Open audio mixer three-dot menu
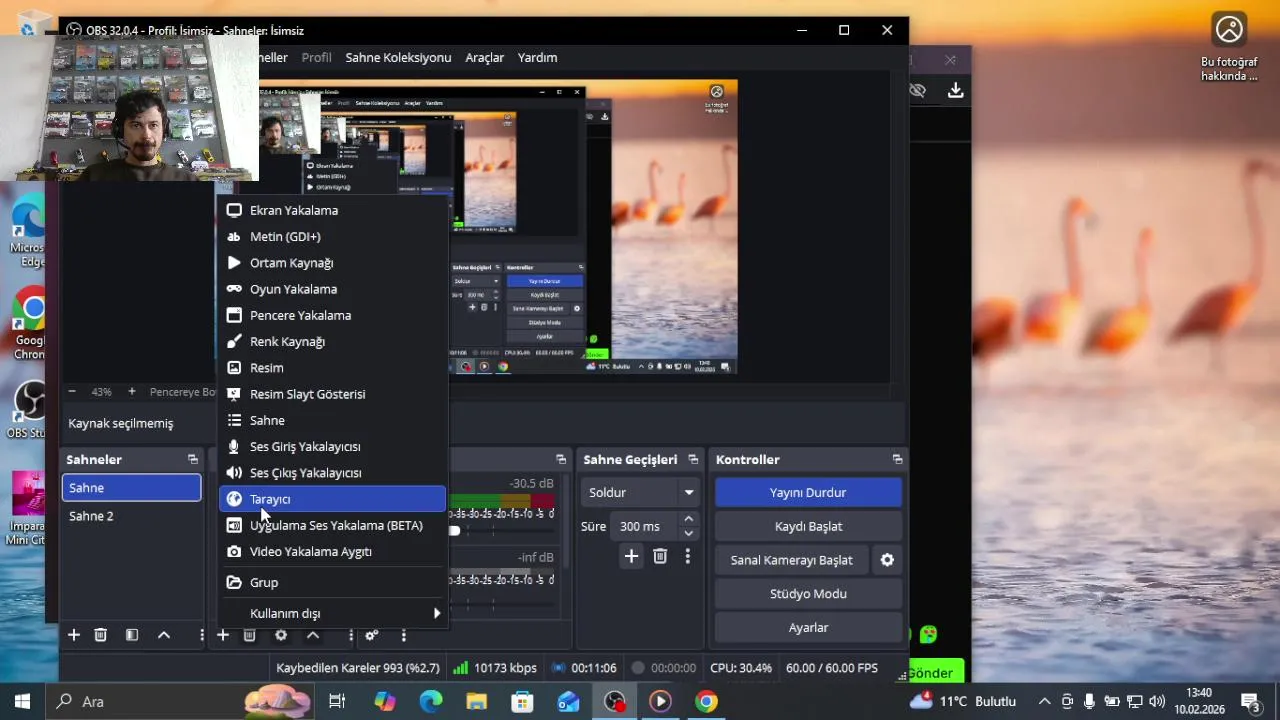The image size is (1280, 720). (x=404, y=635)
